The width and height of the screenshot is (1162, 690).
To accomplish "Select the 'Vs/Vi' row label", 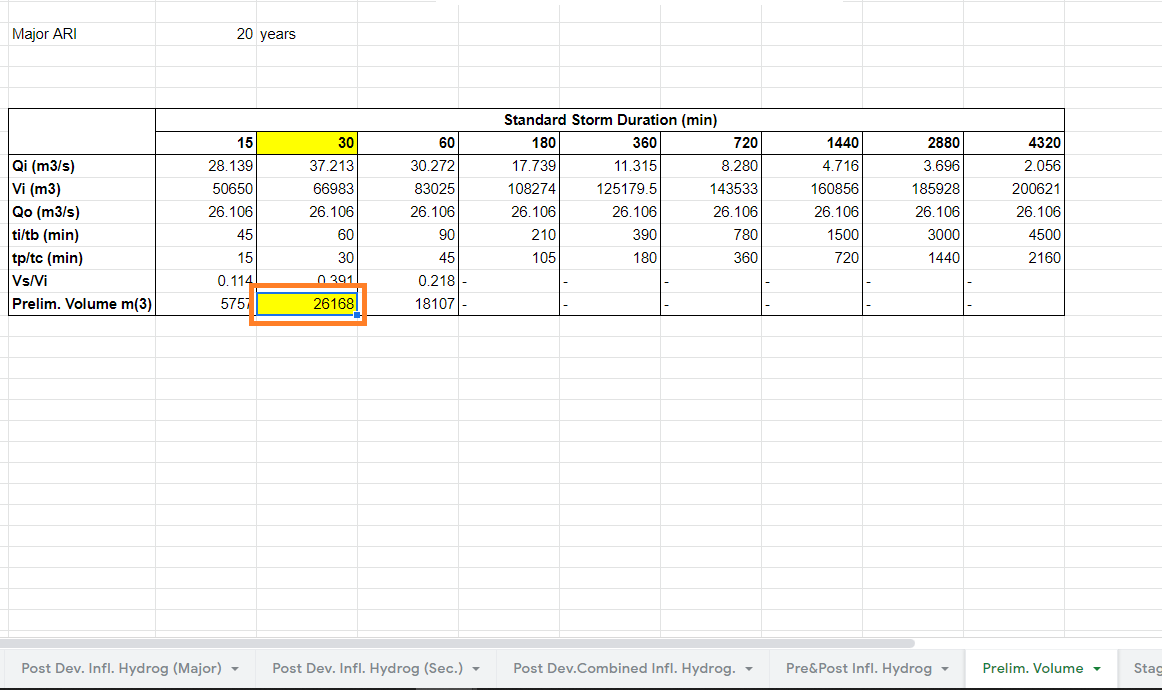I will click(x=82, y=281).
